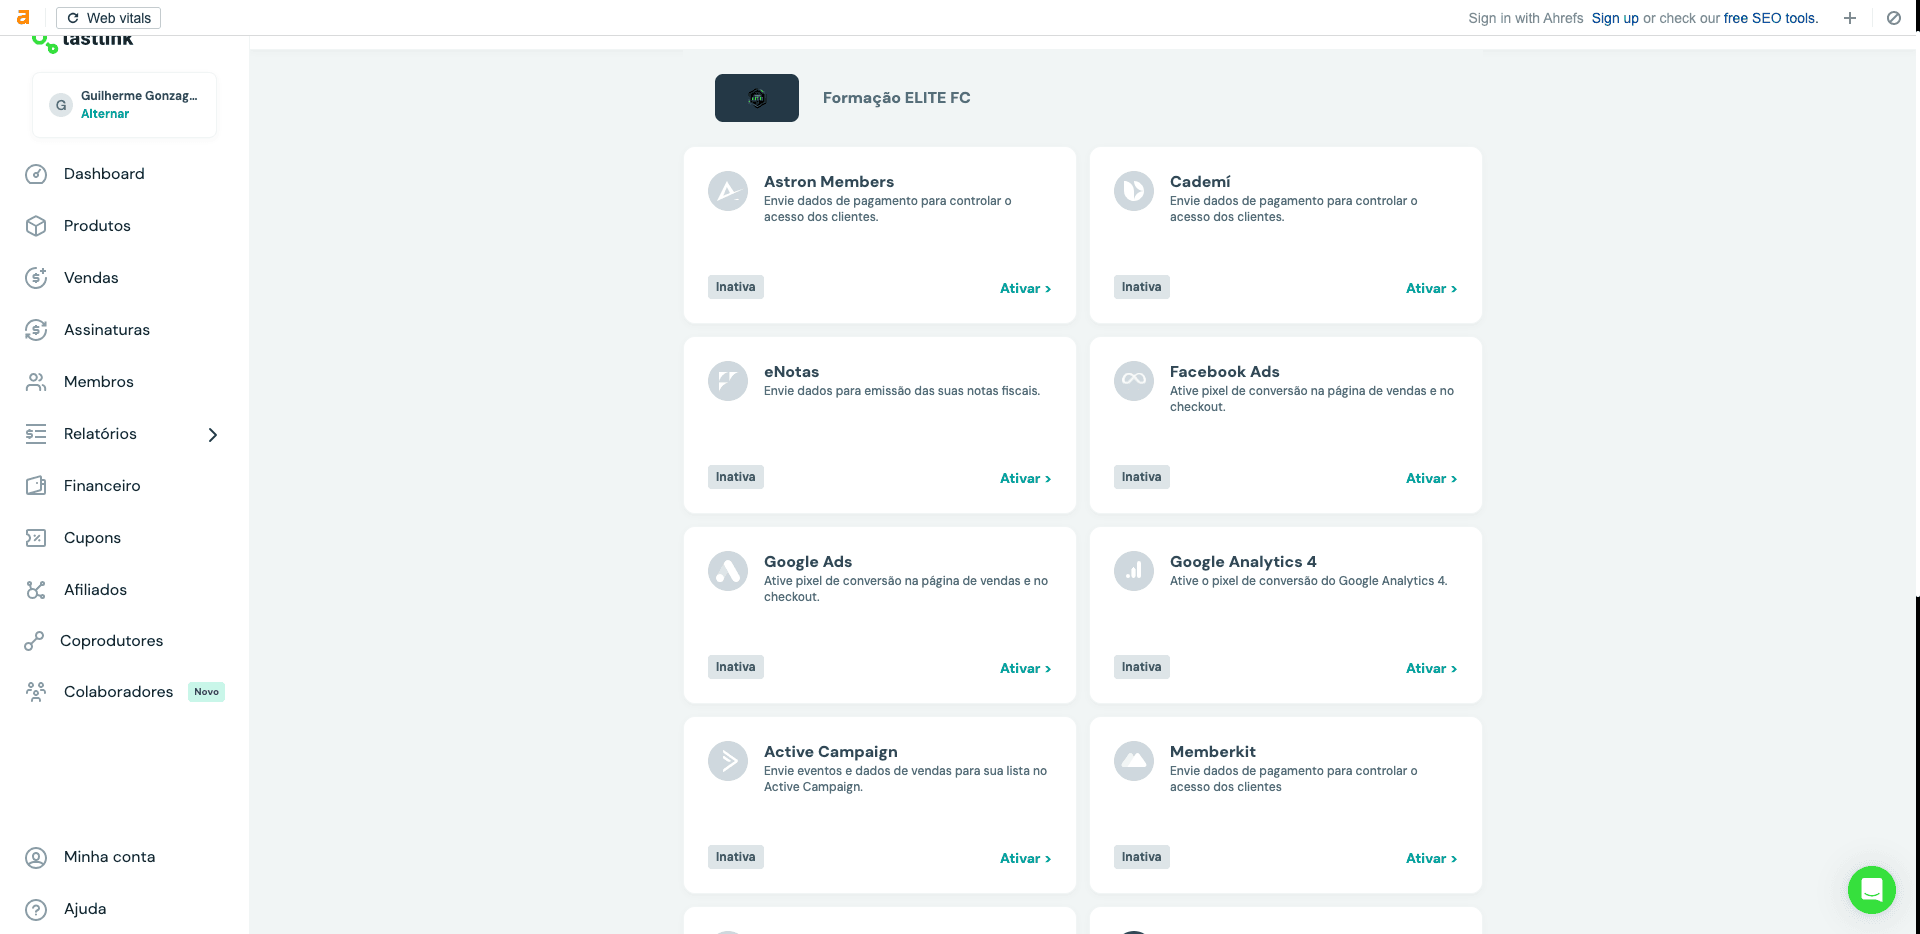
Task: Go to Afiliados
Action: (95, 590)
